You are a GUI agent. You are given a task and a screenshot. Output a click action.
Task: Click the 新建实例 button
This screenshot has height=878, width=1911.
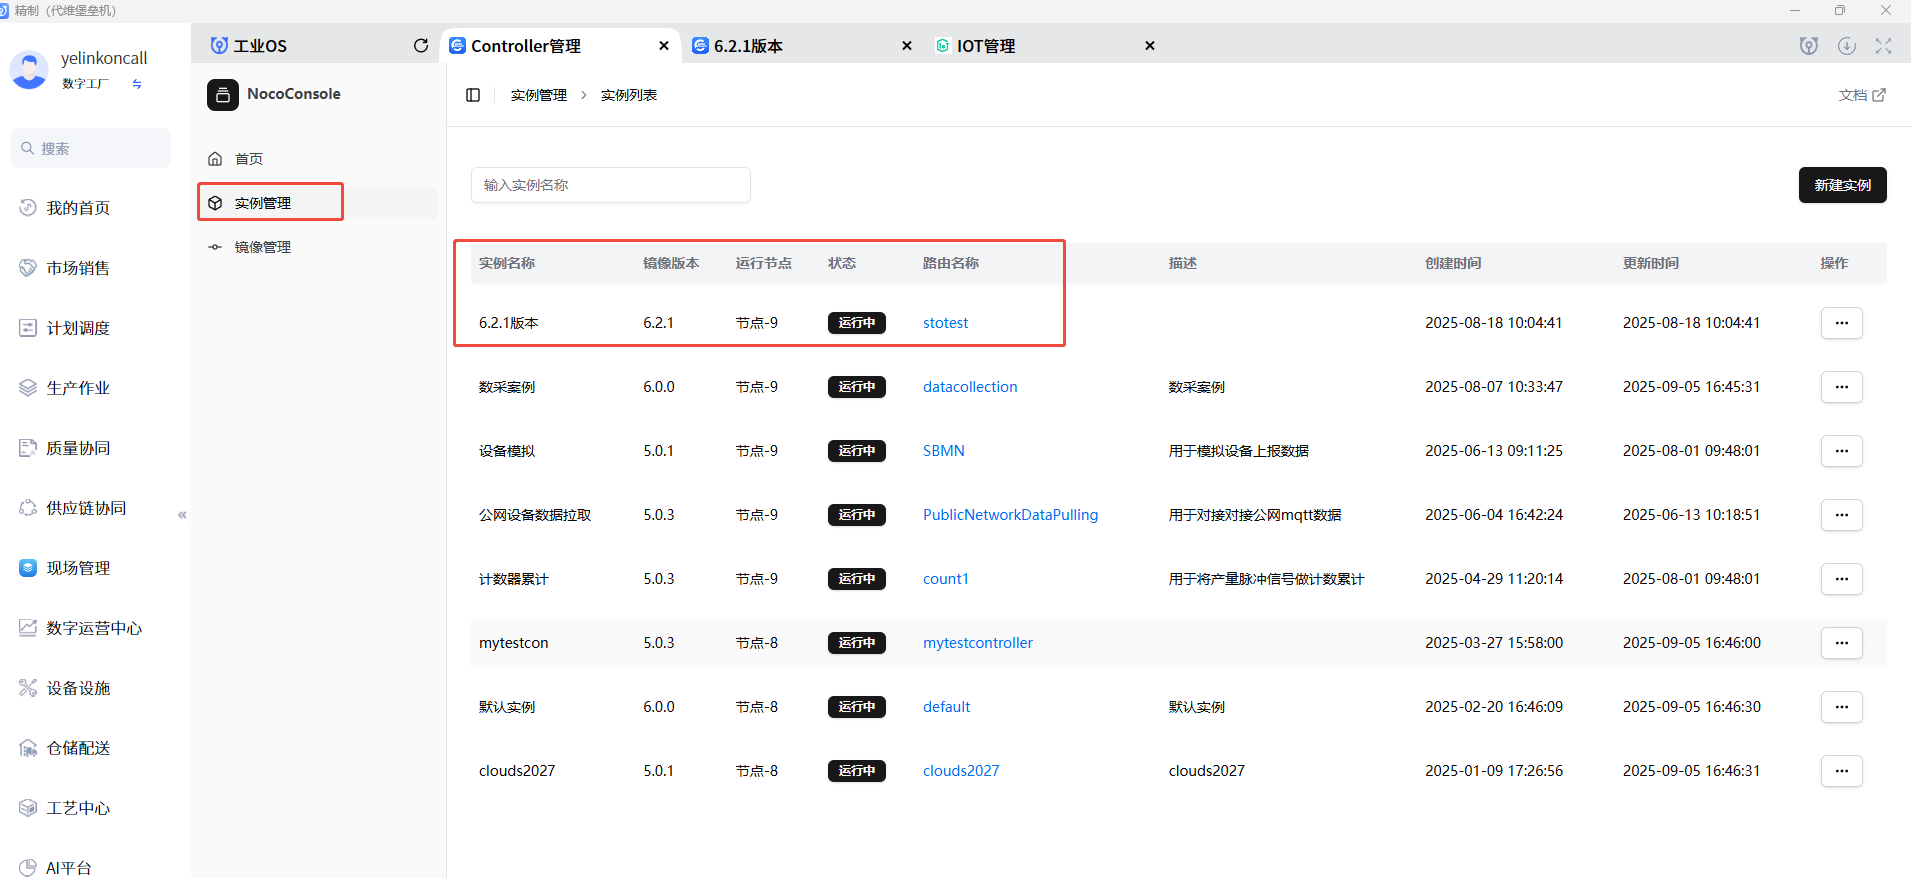point(1842,185)
